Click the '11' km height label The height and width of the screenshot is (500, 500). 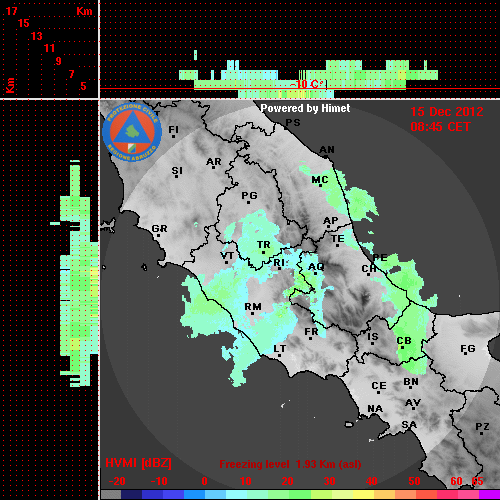point(49,48)
